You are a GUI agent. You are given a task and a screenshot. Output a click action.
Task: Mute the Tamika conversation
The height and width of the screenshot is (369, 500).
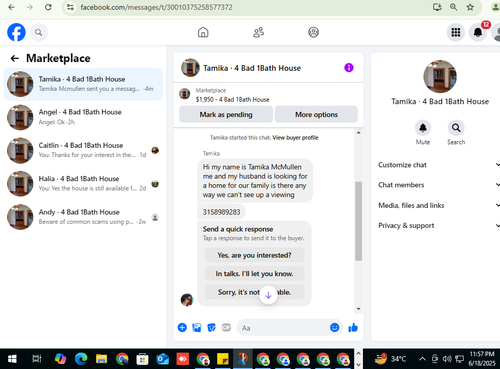click(423, 128)
